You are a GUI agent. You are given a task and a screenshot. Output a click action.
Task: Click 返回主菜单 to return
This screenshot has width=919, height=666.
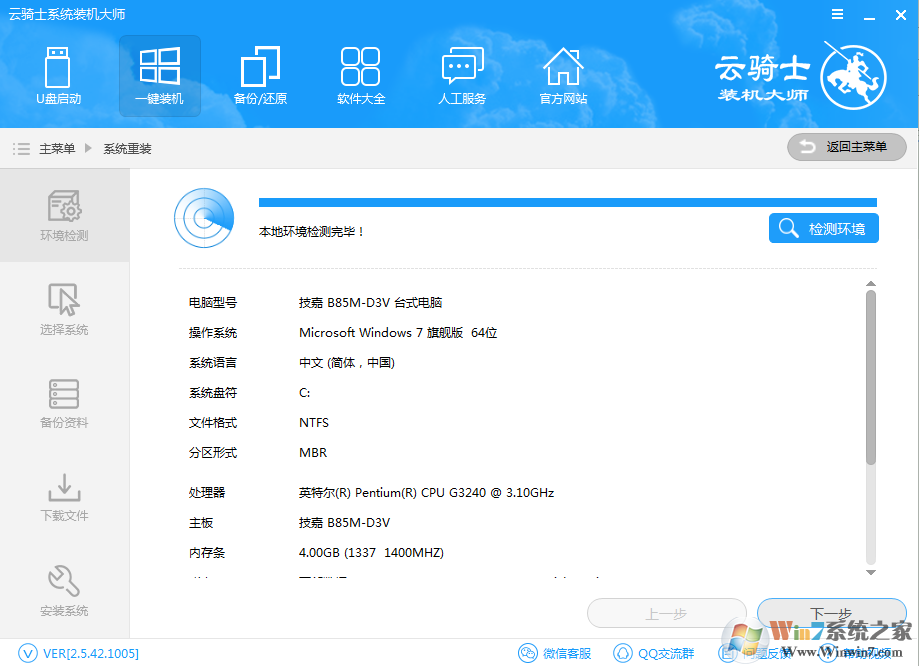(846, 147)
